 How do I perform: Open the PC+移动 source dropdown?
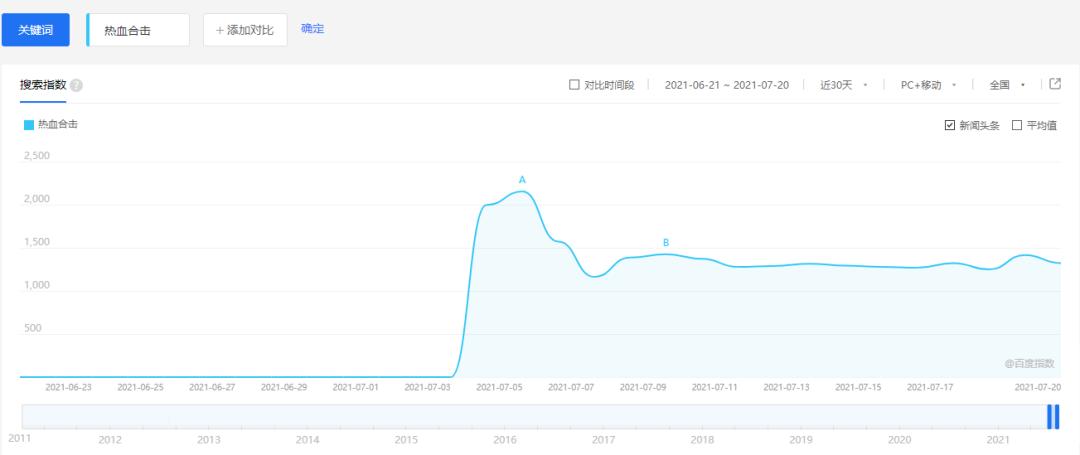pyautogui.click(x=928, y=85)
